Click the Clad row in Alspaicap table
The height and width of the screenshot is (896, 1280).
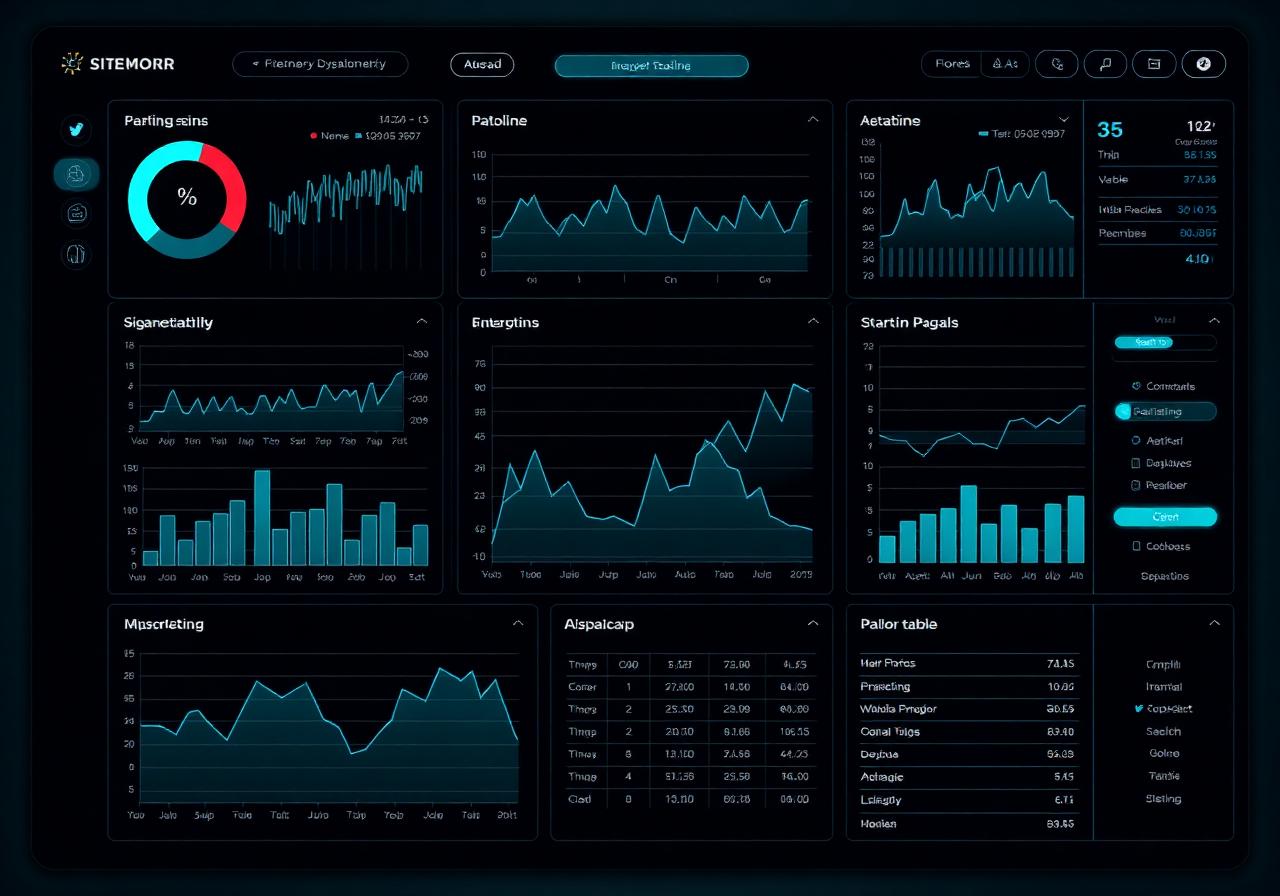[x=691, y=799]
